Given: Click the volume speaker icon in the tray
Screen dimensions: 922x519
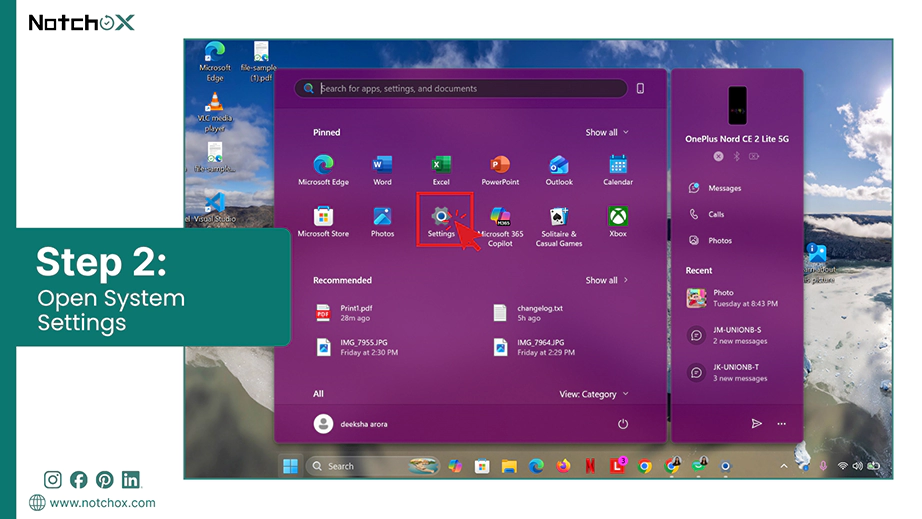Looking at the screenshot, I should pos(857,466).
